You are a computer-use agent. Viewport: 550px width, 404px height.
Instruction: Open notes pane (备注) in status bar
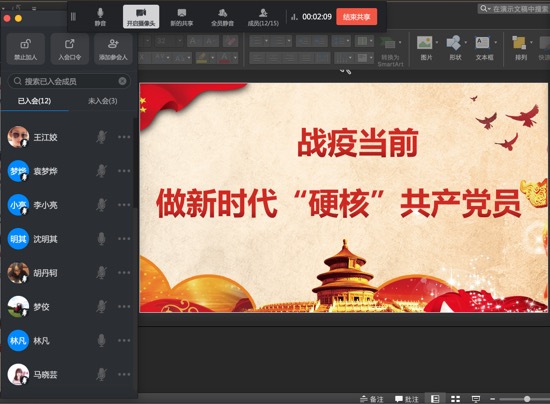point(372,399)
